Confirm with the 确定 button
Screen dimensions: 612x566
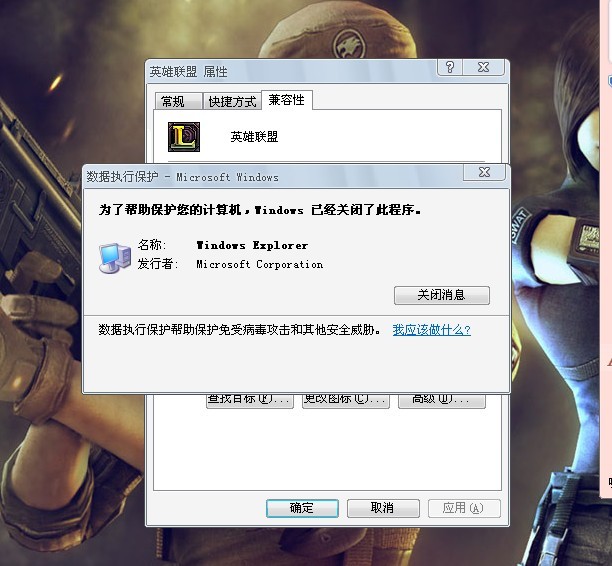point(302,508)
